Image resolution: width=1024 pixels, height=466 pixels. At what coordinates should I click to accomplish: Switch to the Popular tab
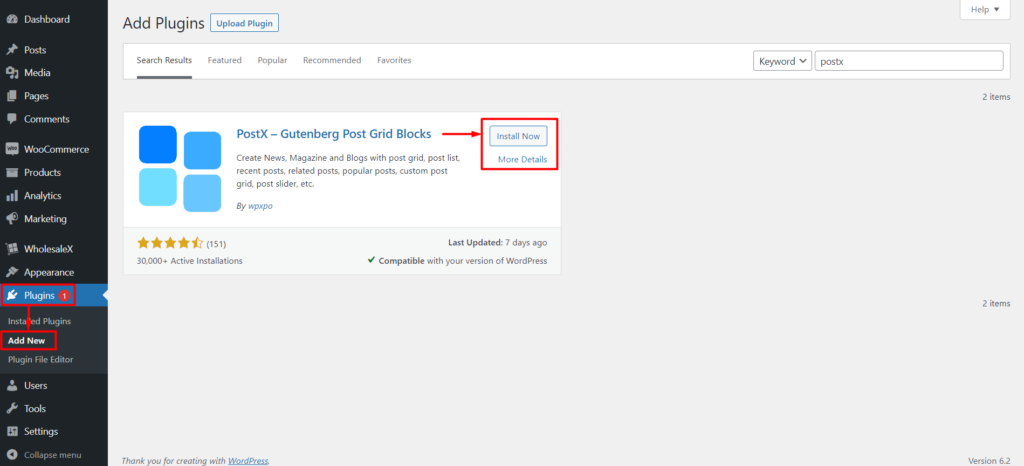(272, 60)
